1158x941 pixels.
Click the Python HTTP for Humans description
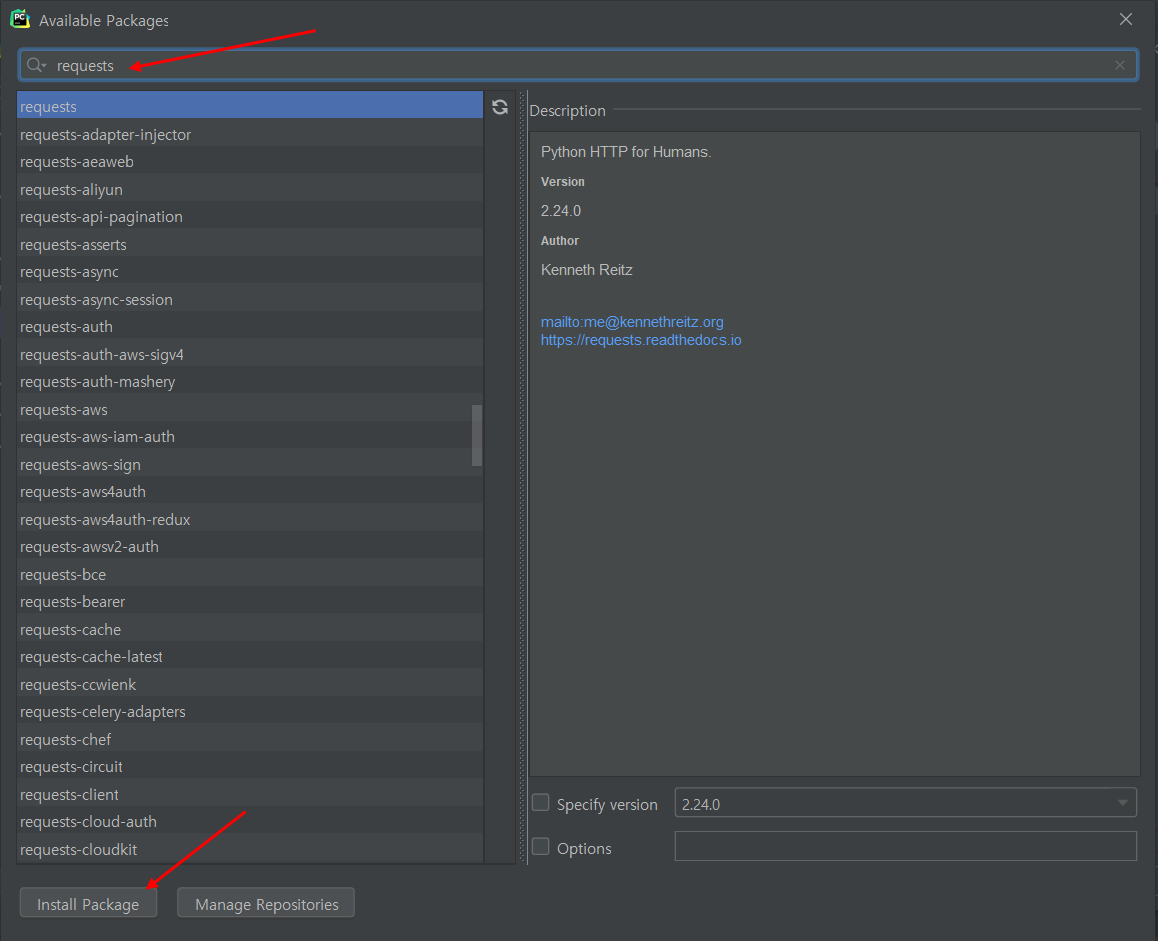click(x=626, y=152)
